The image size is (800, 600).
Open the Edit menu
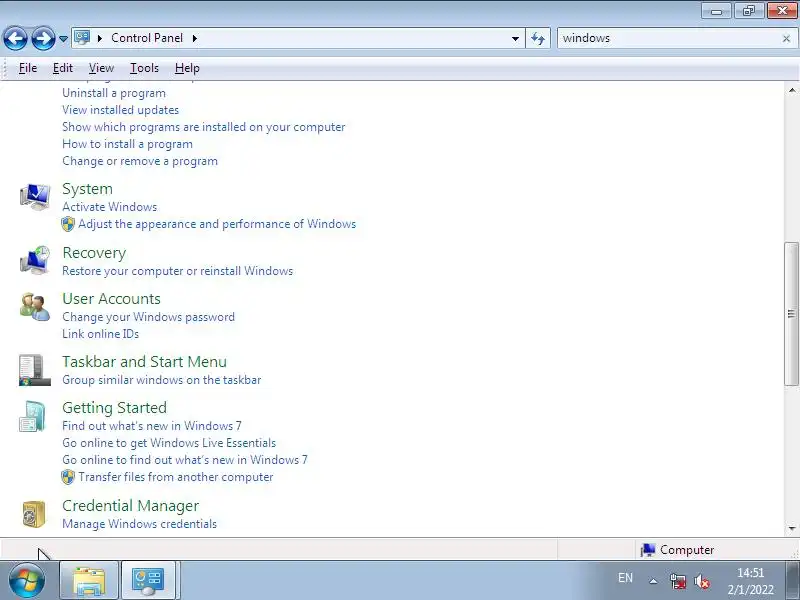[63, 68]
